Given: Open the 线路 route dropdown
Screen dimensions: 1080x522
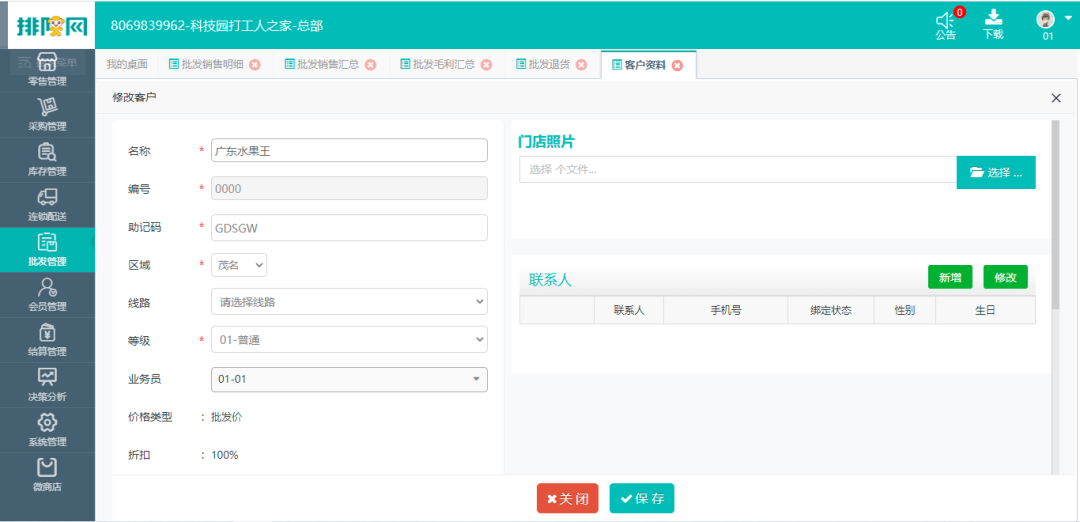Looking at the screenshot, I should tap(349, 302).
